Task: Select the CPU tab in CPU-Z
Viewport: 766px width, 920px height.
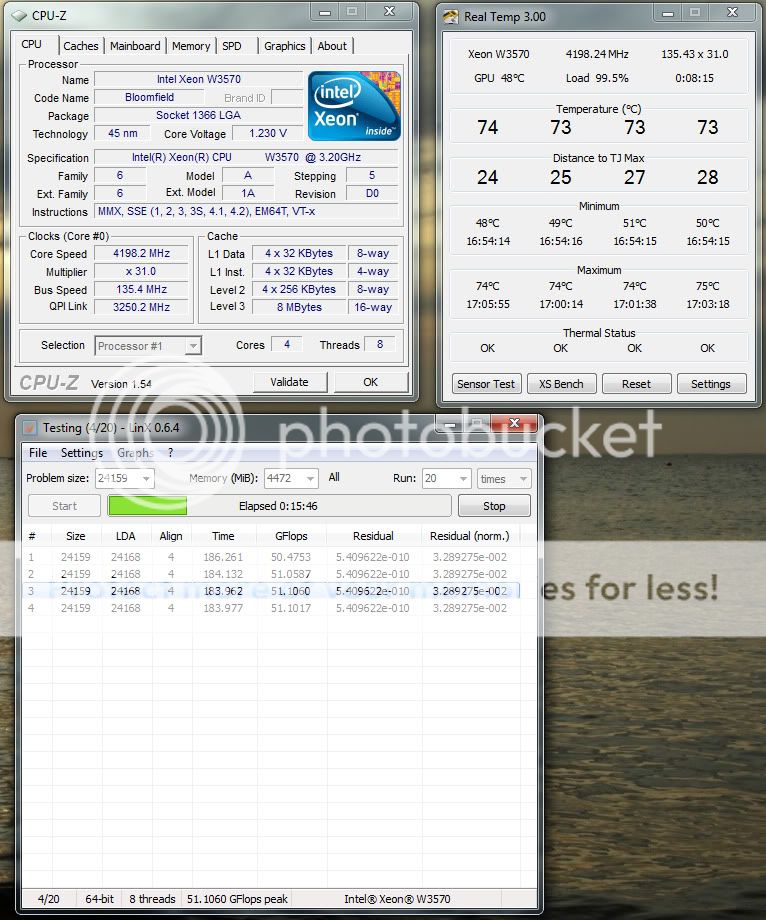Action: (32, 44)
